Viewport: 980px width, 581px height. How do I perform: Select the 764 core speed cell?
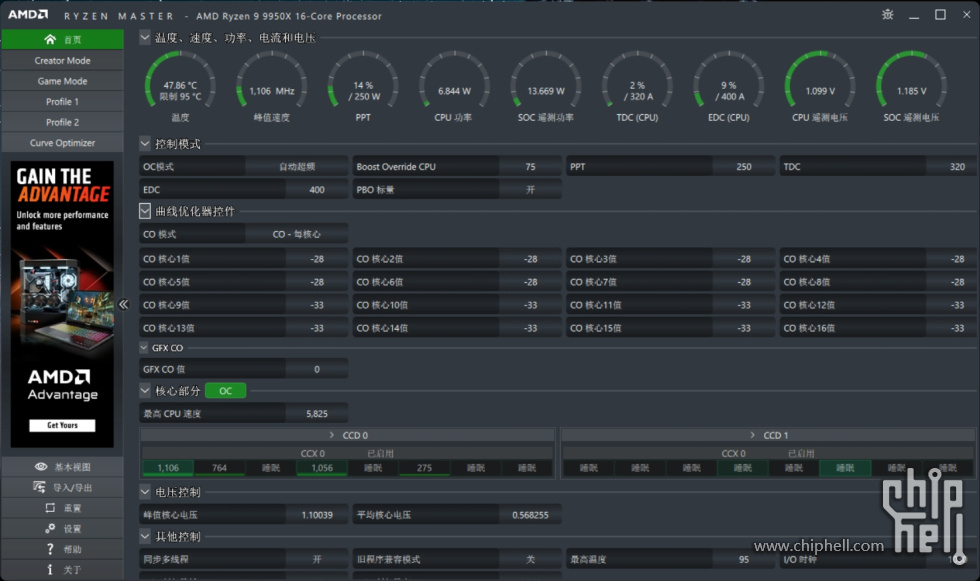219,468
